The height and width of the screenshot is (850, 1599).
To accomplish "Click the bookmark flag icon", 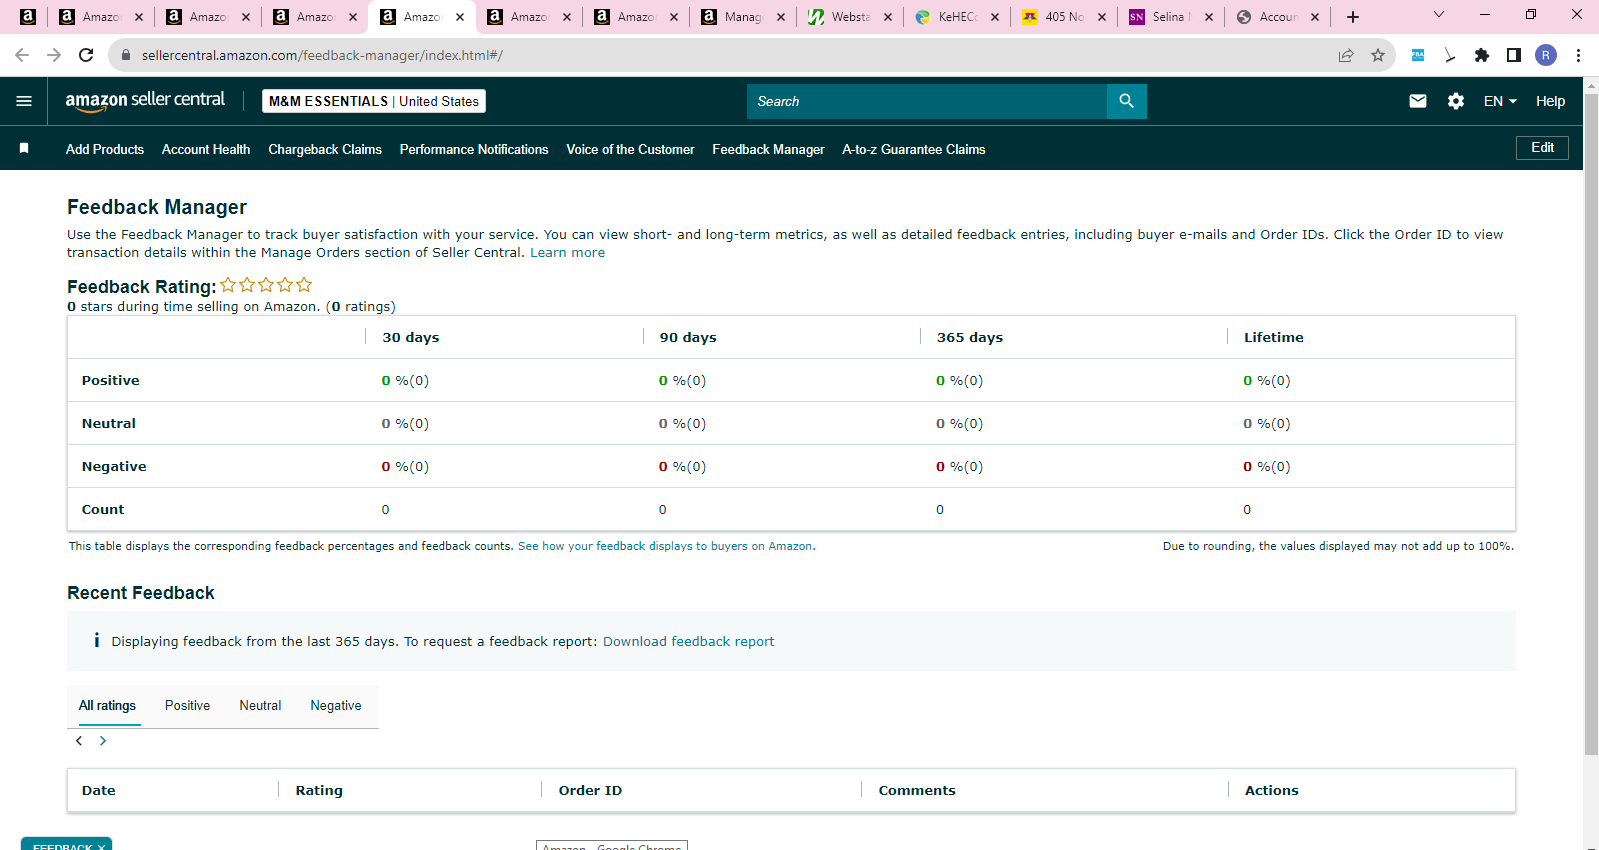I will tap(24, 148).
